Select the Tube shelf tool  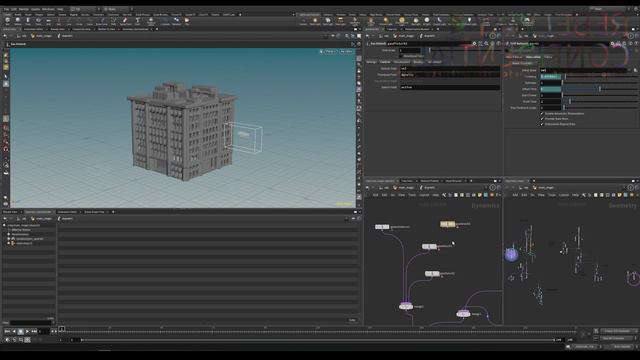(x=28, y=21)
